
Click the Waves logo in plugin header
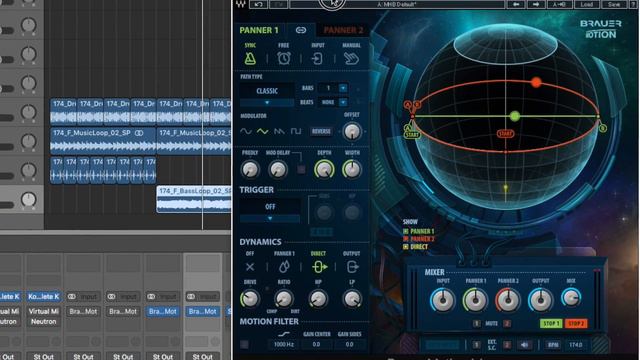point(241,4)
